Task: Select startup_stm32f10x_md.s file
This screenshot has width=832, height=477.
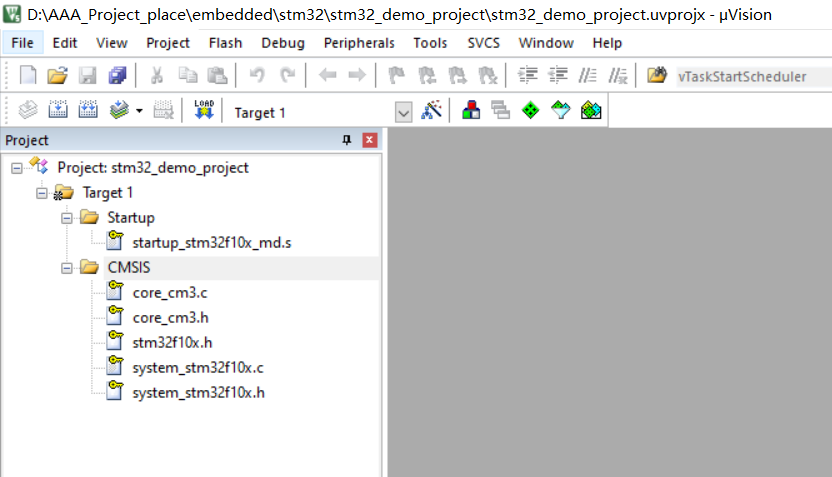Action: (212, 242)
